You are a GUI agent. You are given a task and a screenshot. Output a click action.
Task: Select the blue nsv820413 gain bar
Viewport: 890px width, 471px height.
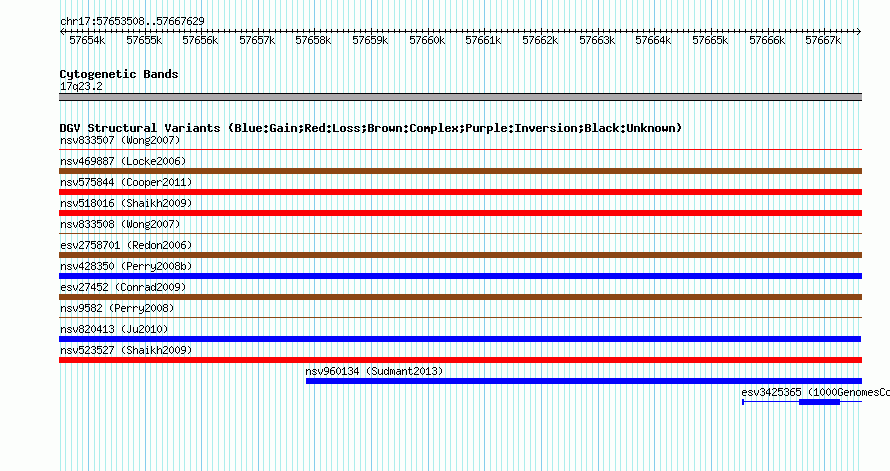coord(460,339)
